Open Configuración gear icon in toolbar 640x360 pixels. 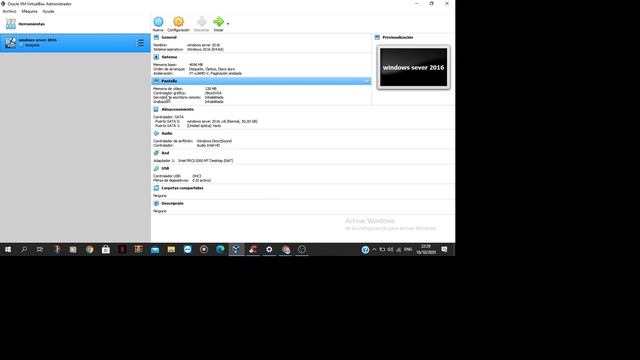[x=178, y=24]
